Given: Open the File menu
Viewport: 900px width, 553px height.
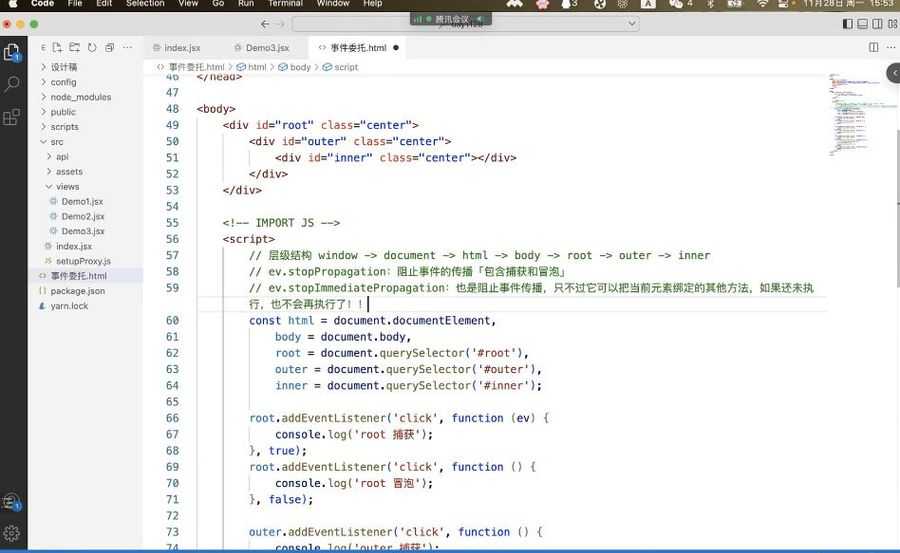Looking at the screenshot, I should tap(75, 3).
